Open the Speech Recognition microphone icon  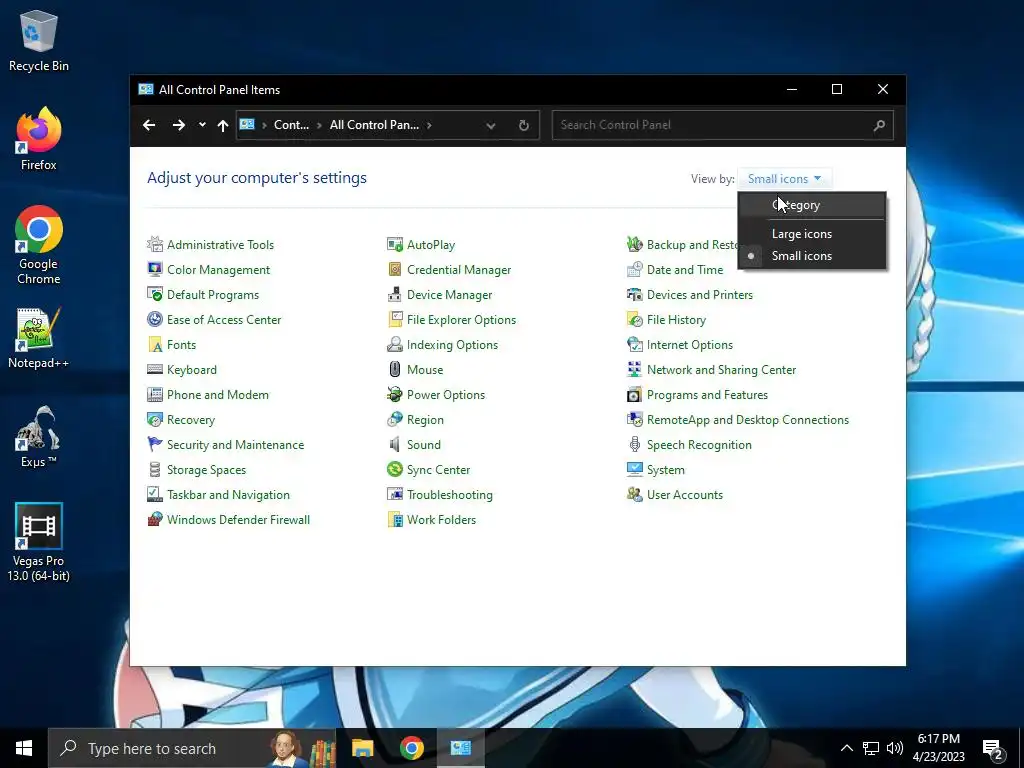(x=634, y=444)
